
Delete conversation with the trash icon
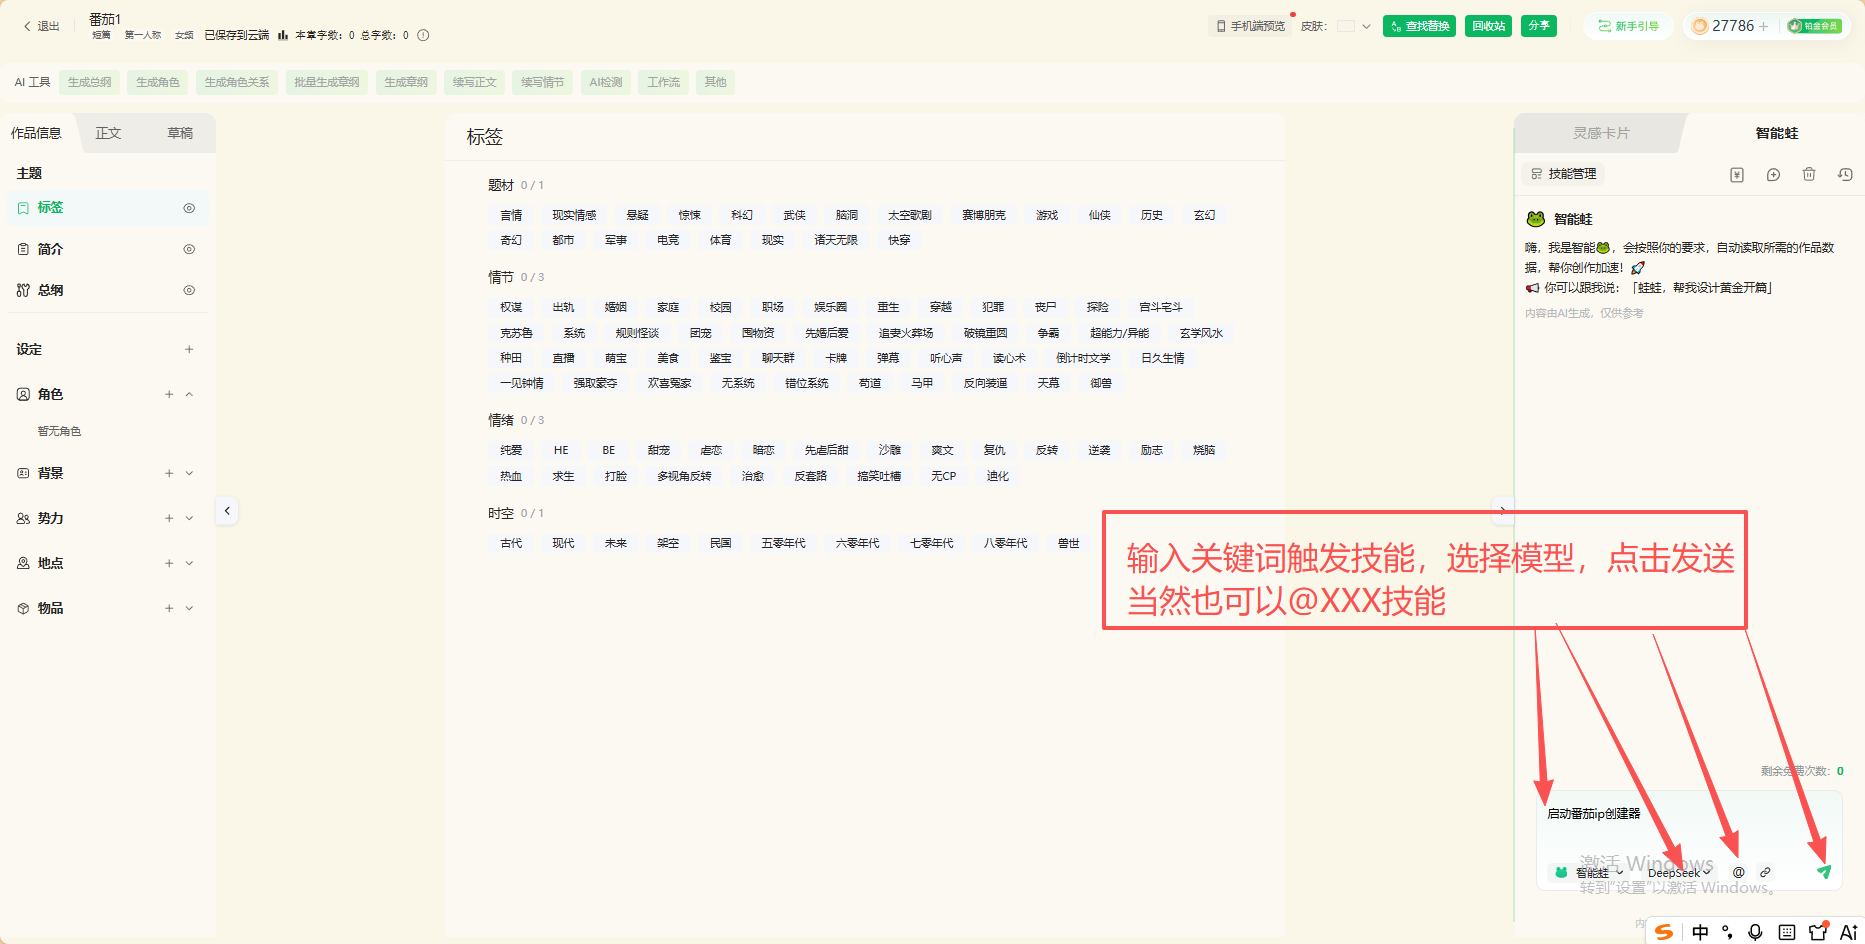1809,174
